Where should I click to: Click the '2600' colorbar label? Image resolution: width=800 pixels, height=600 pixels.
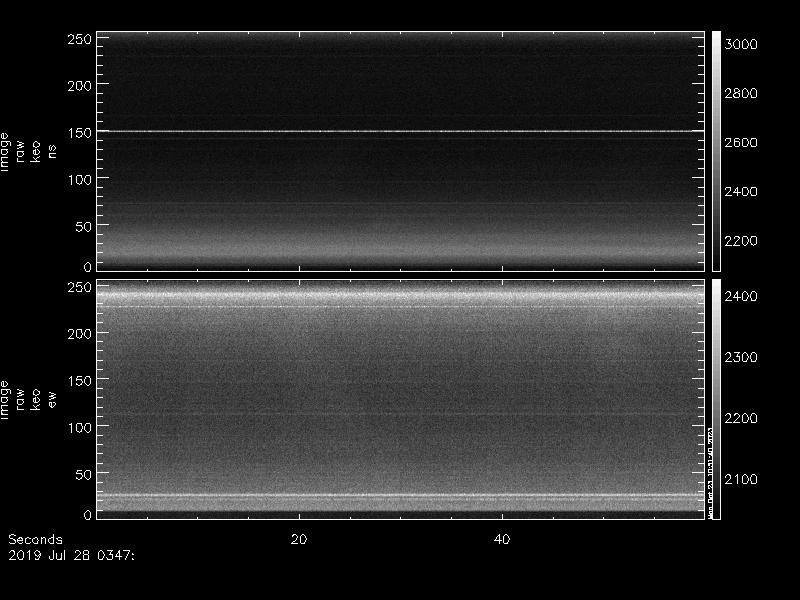[x=741, y=142]
